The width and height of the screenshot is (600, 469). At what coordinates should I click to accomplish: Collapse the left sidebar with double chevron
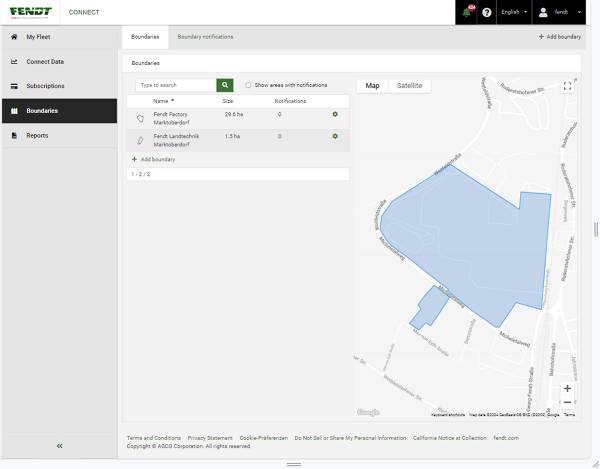click(x=59, y=445)
